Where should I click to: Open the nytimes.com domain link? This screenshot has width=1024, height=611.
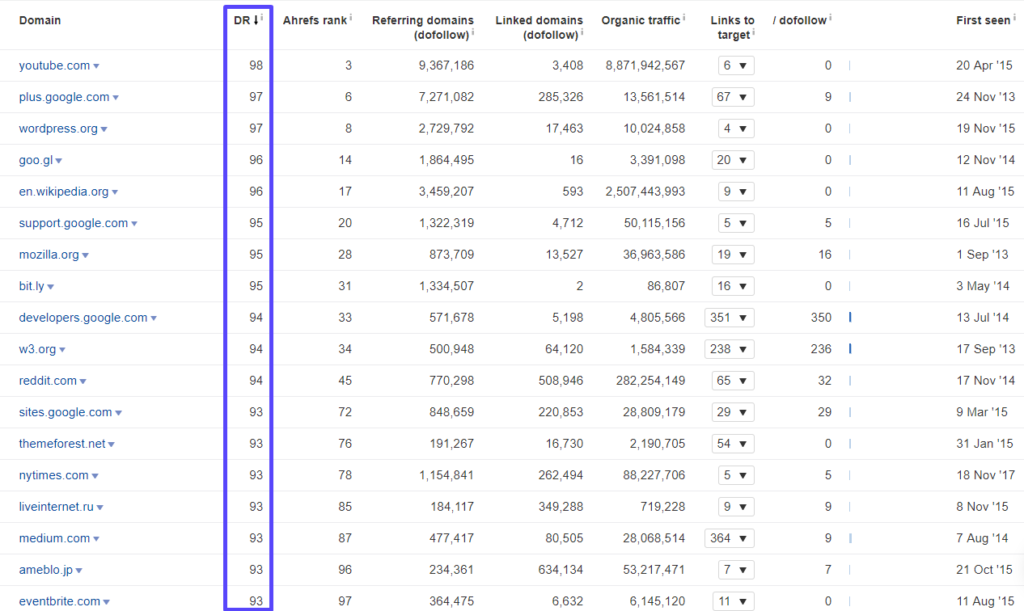(53, 476)
